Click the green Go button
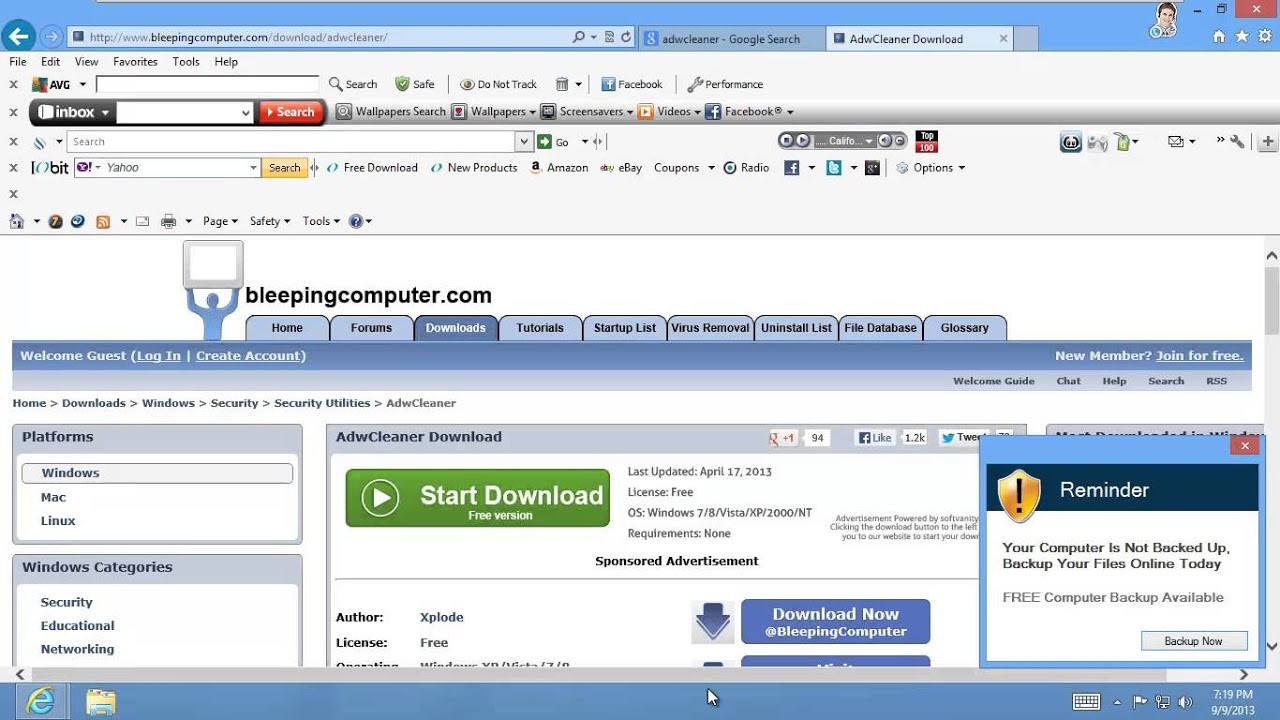The width and height of the screenshot is (1280, 720). (x=554, y=142)
